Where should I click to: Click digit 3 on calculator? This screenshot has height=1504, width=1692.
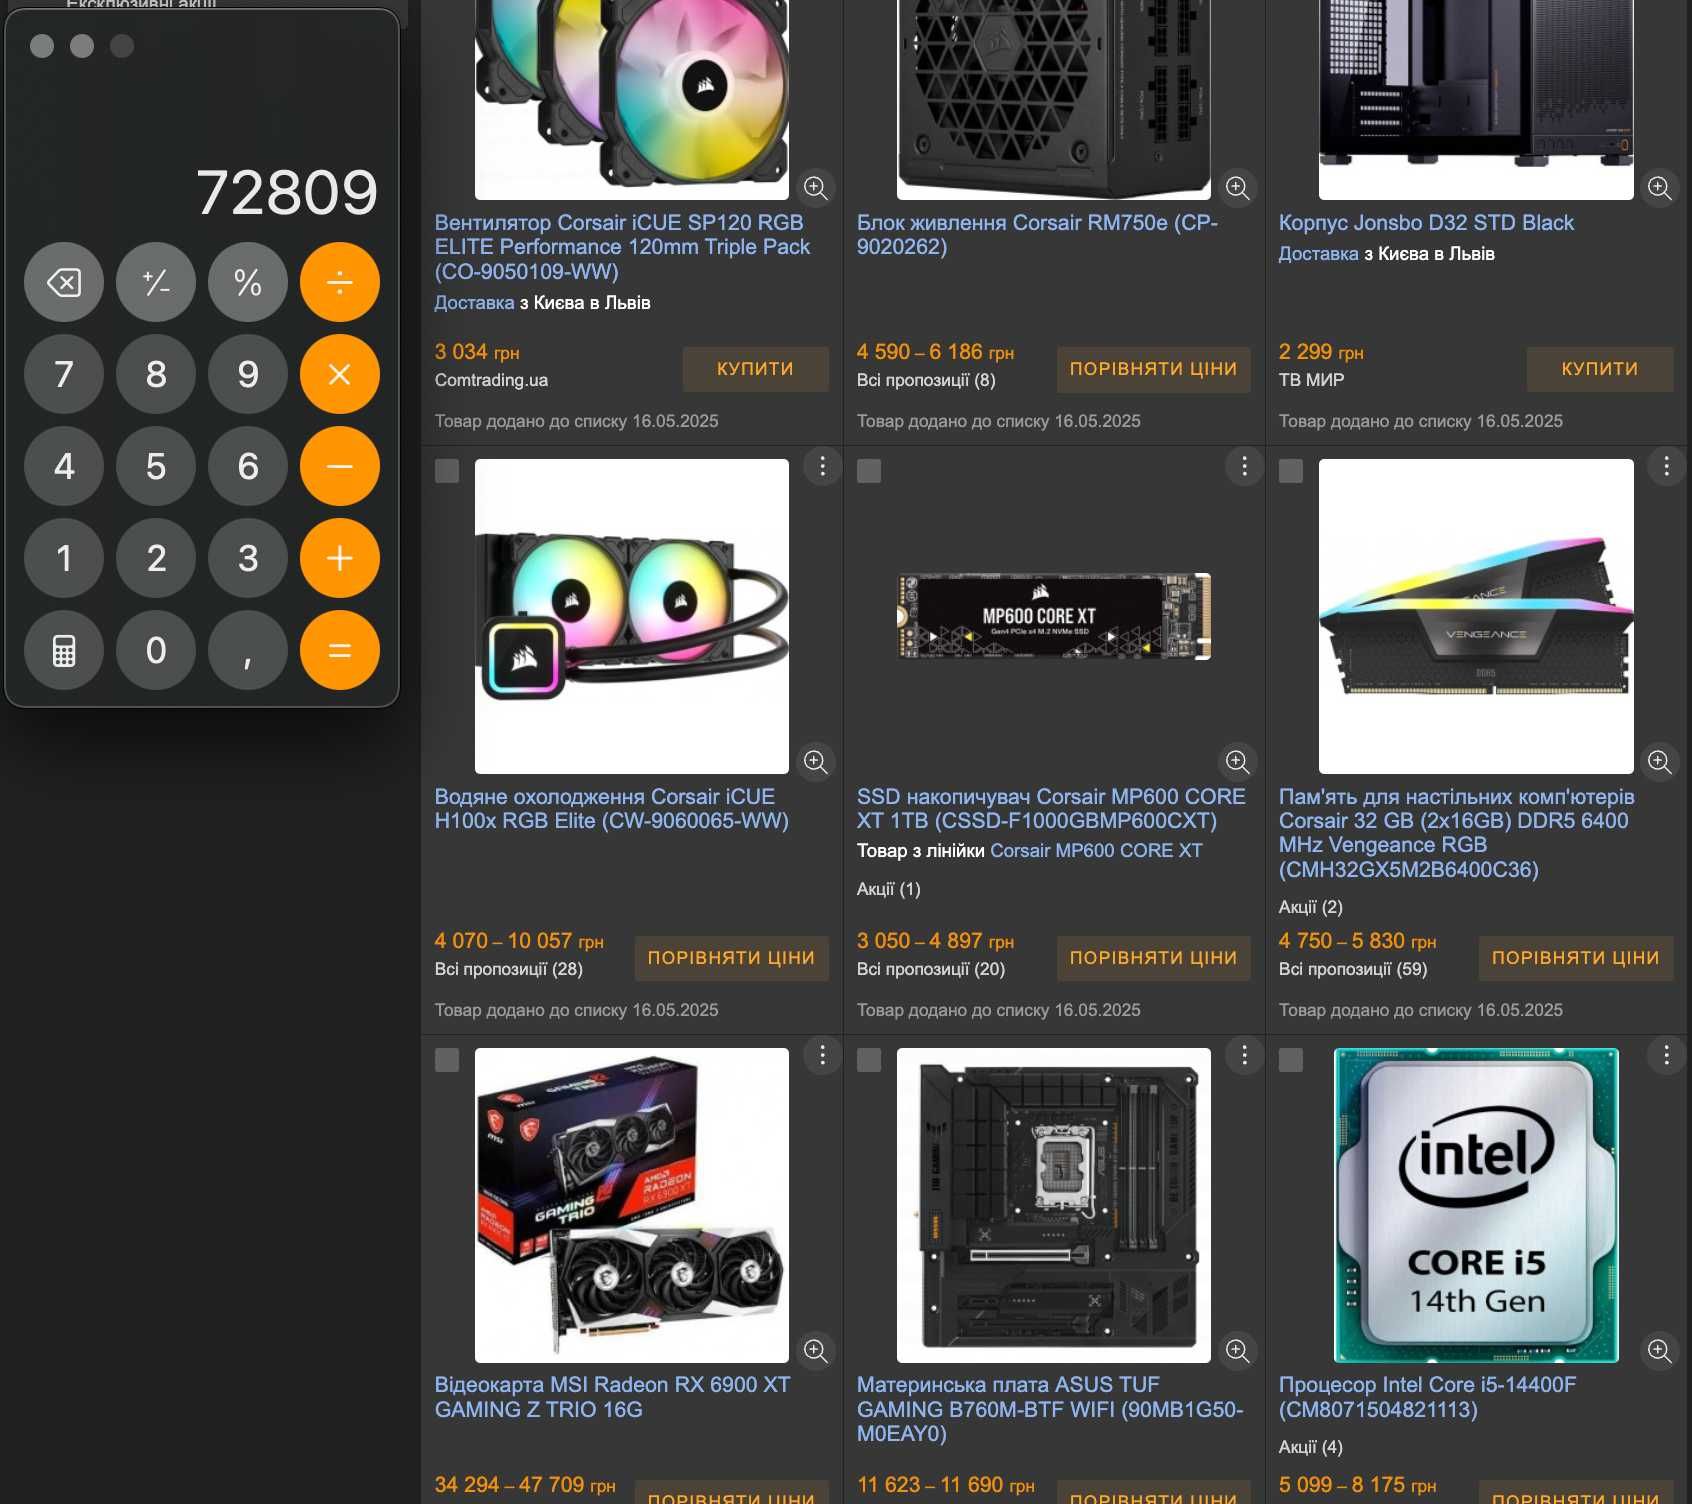[248, 558]
